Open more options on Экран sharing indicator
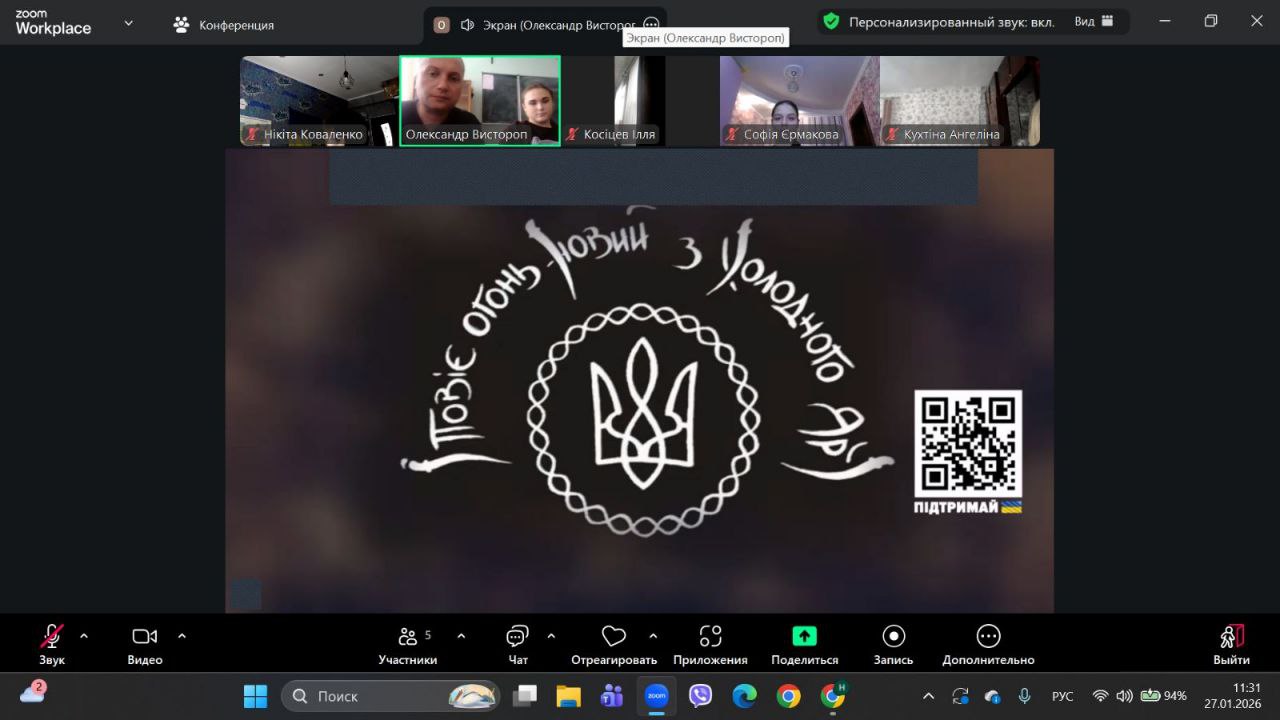 tap(651, 25)
